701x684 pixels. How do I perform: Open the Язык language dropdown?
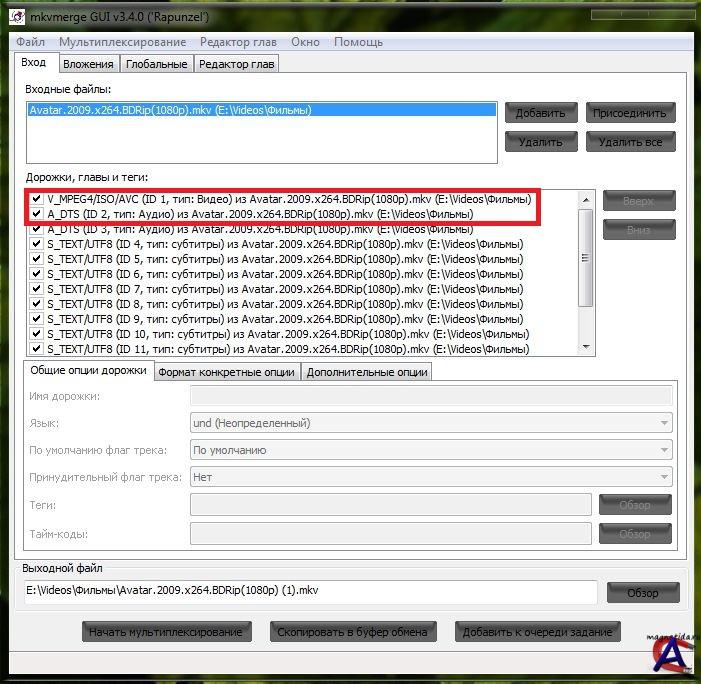[x=430, y=423]
